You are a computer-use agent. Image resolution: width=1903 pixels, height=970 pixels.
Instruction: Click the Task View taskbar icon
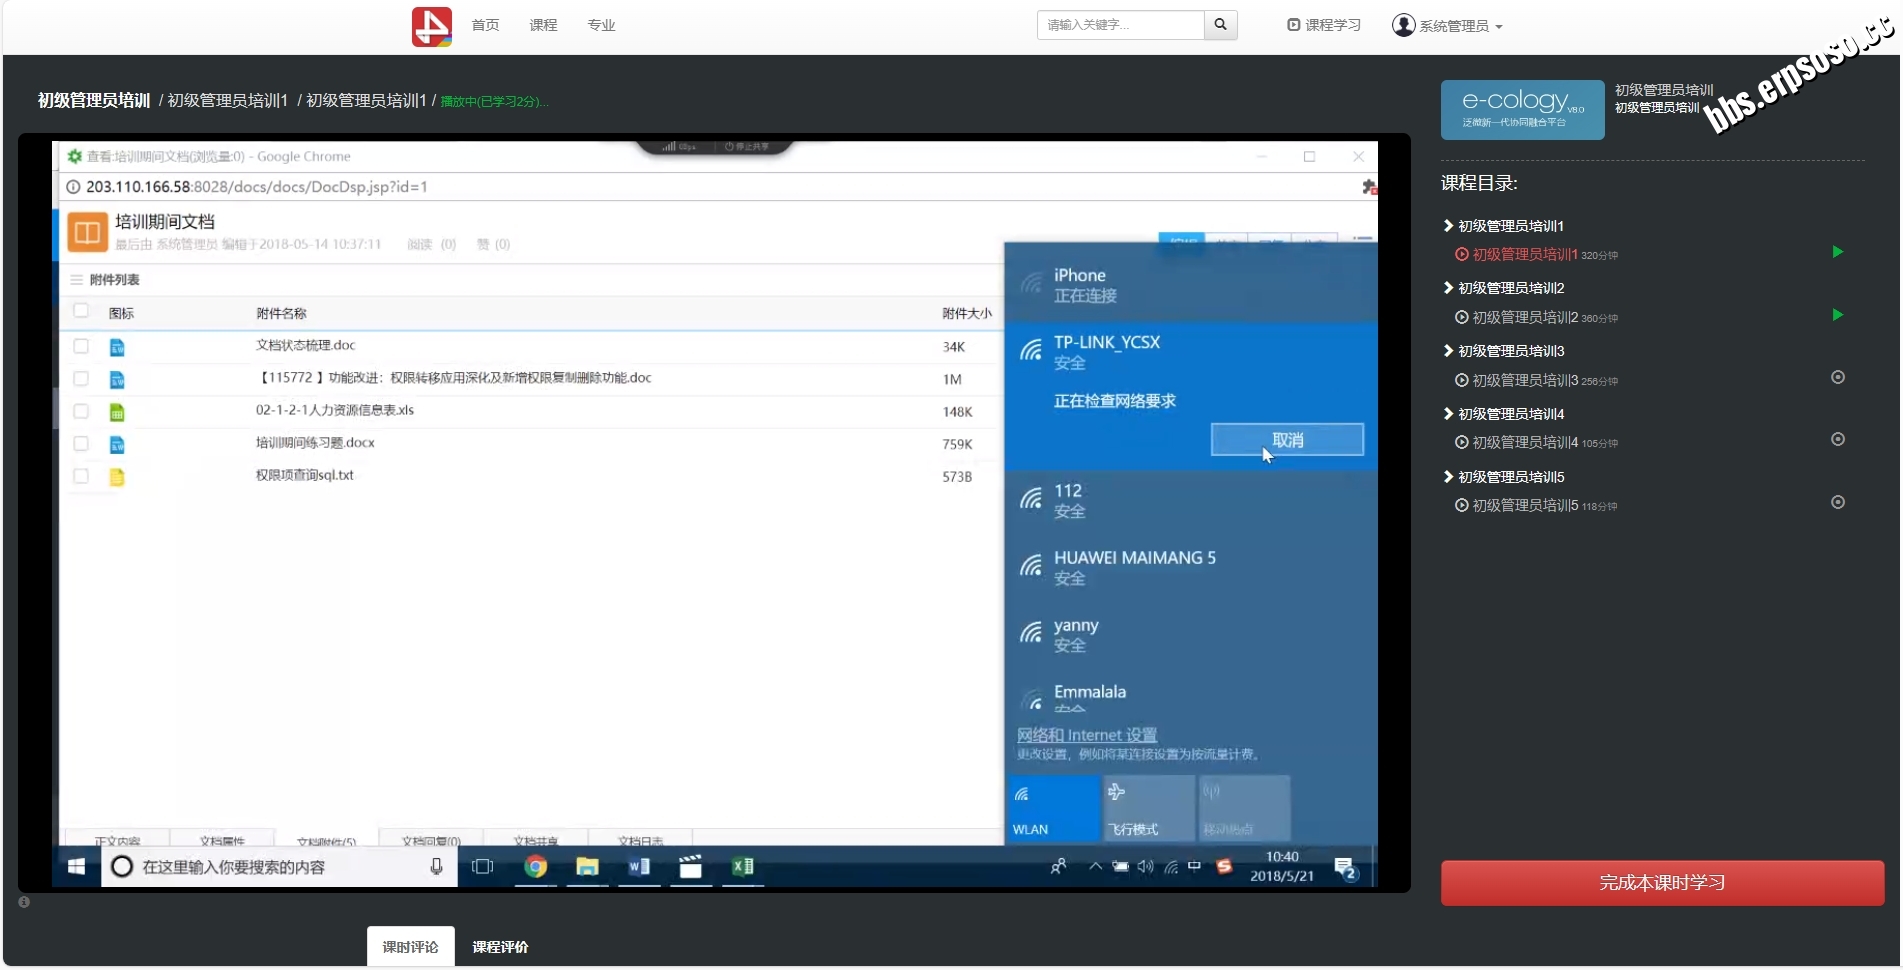pyautogui.click(x=483, y=866)
